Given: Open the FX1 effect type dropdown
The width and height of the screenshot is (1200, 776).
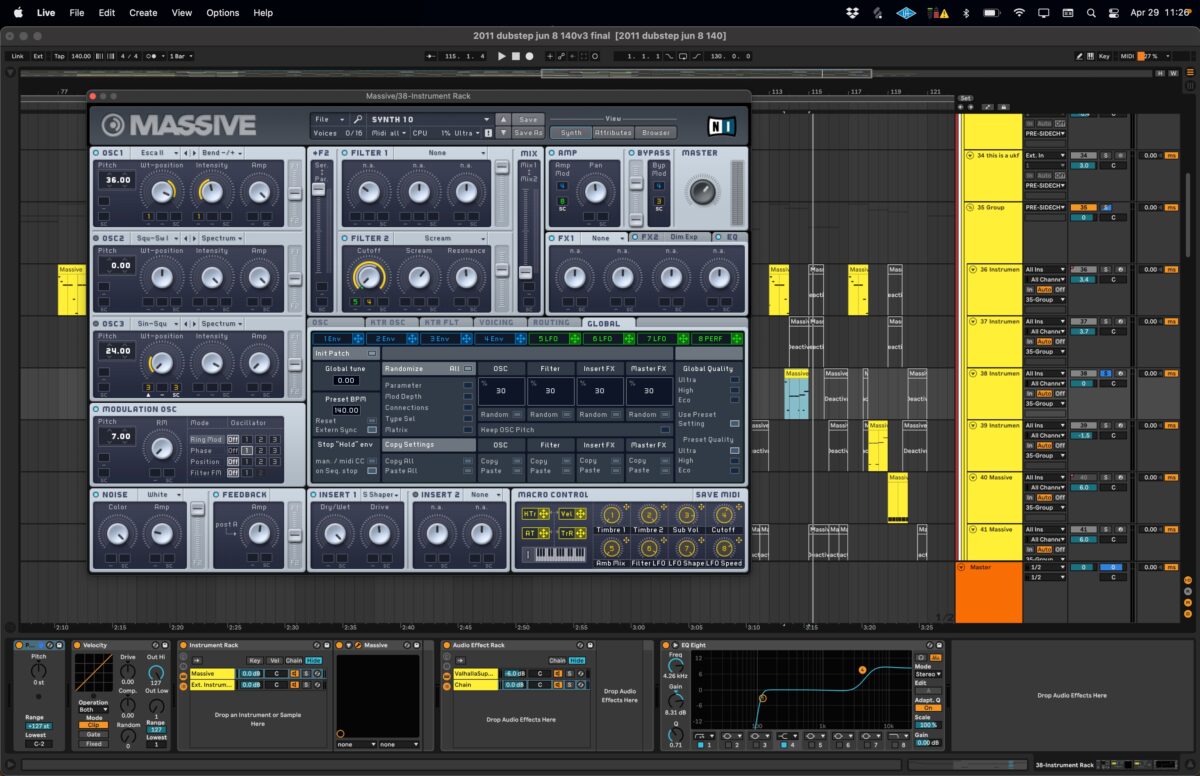Looking at the screenshot, I should (x=604, y=238).
